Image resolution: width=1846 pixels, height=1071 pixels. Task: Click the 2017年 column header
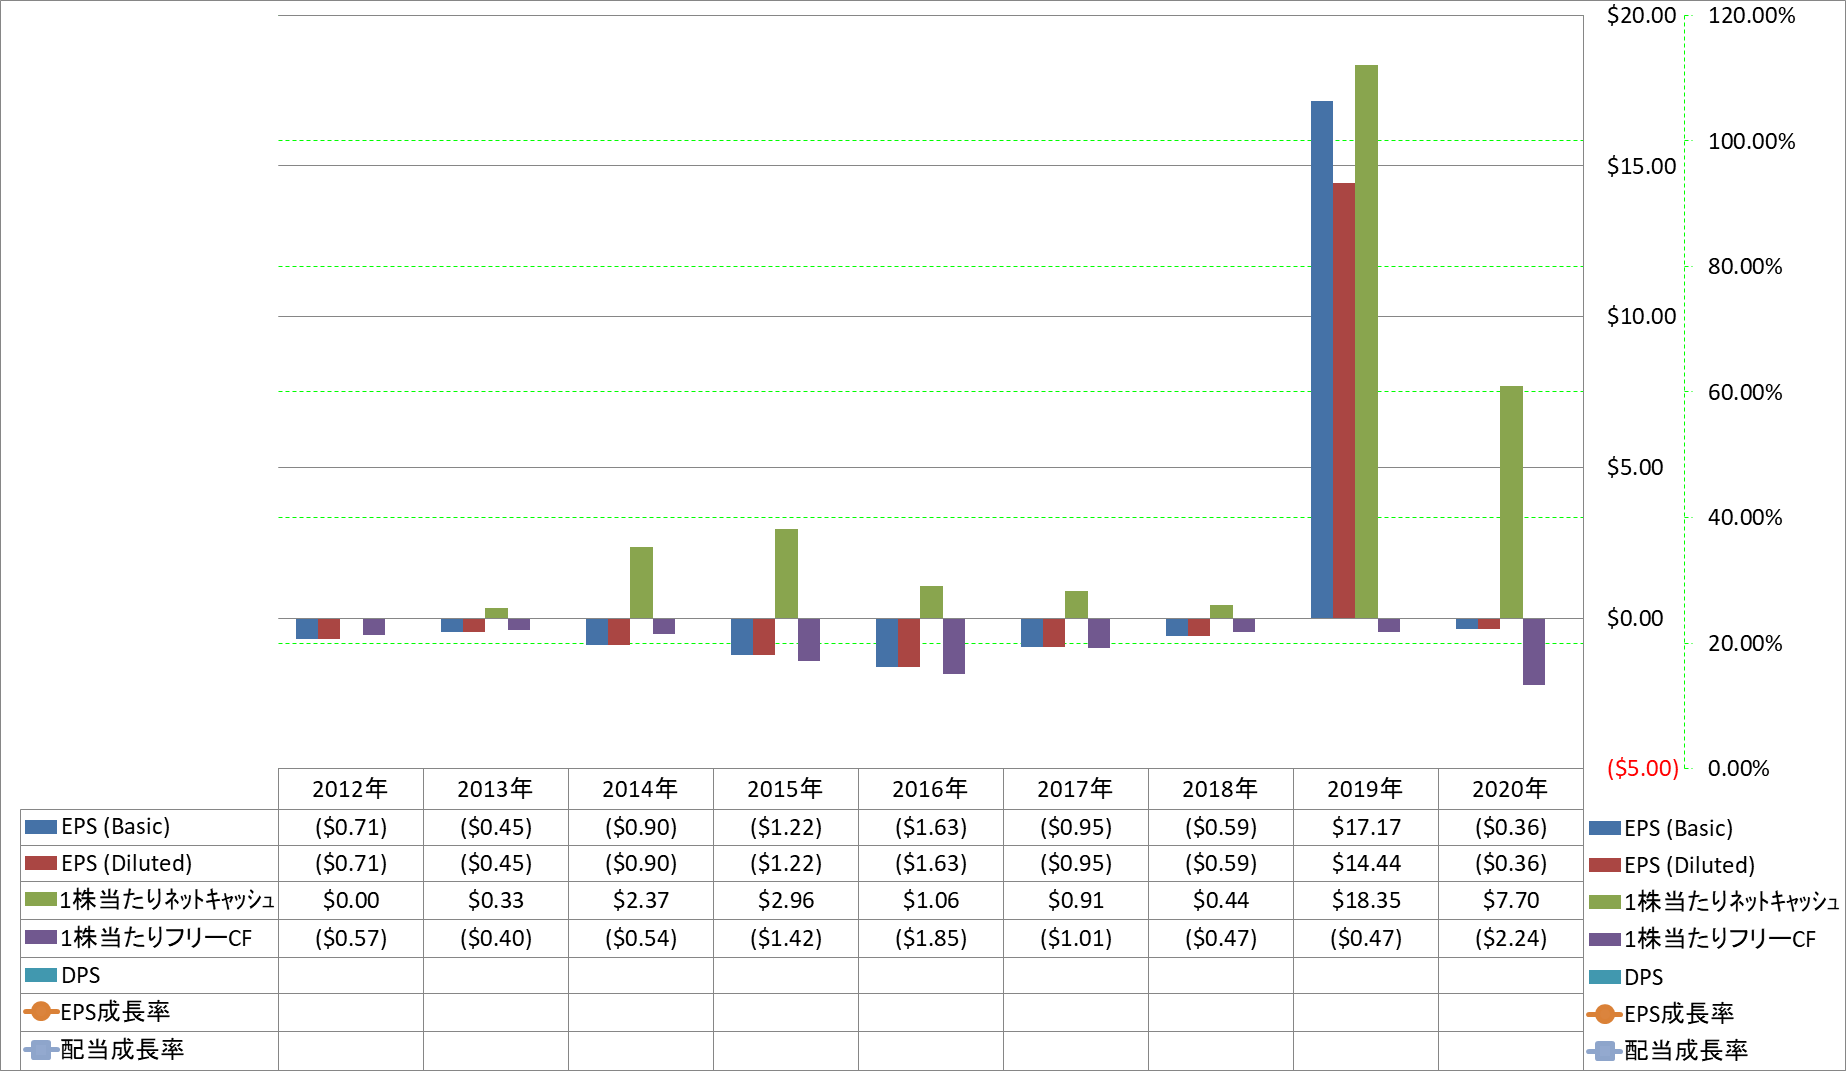pos(1075,789)
